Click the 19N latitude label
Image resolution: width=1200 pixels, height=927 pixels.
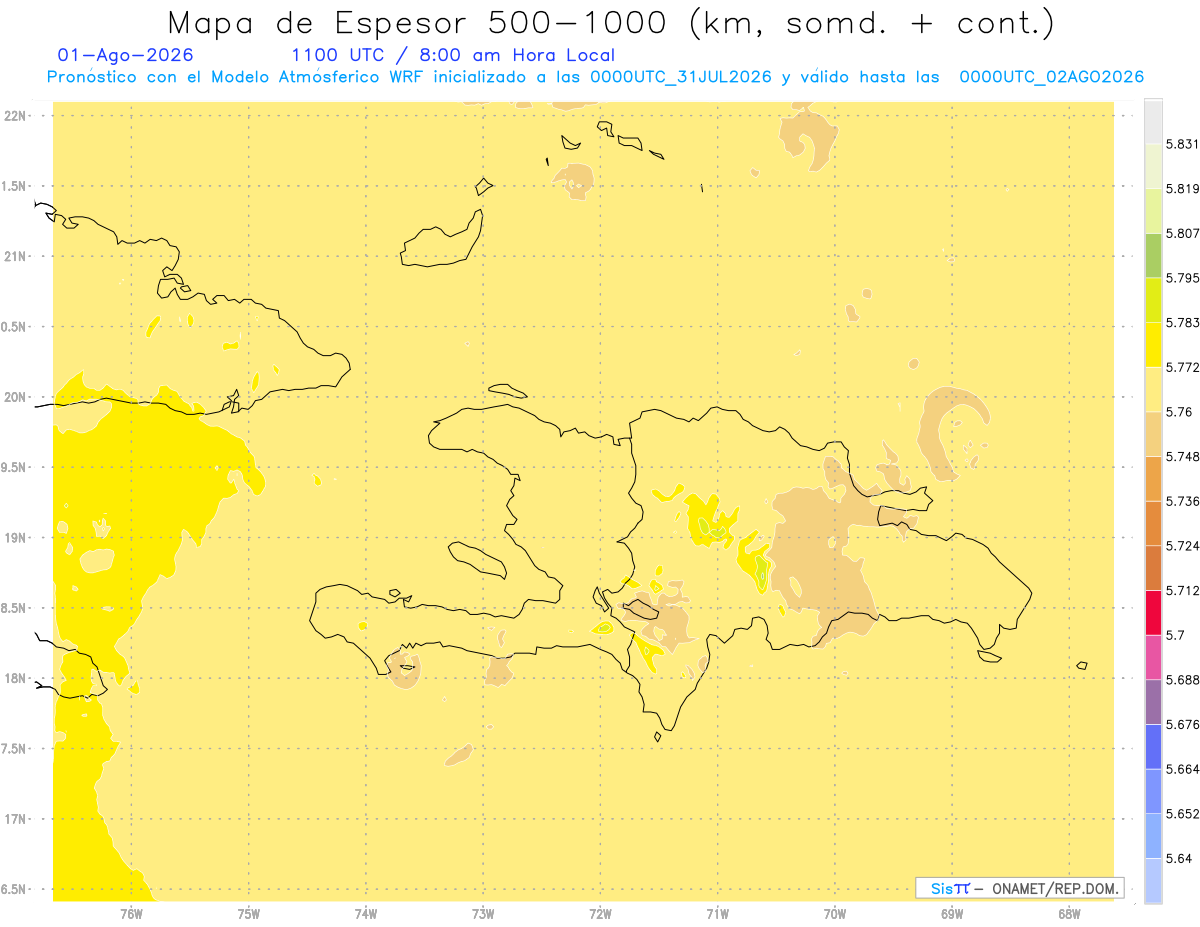[x=15, y=538]
